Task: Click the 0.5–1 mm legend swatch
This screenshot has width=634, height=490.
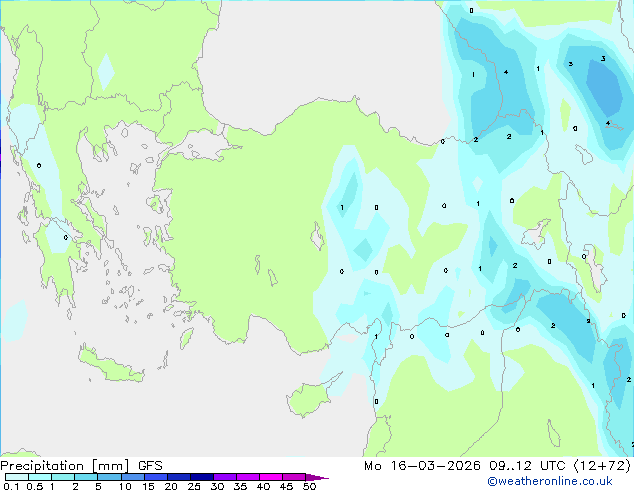Action: 40,477
